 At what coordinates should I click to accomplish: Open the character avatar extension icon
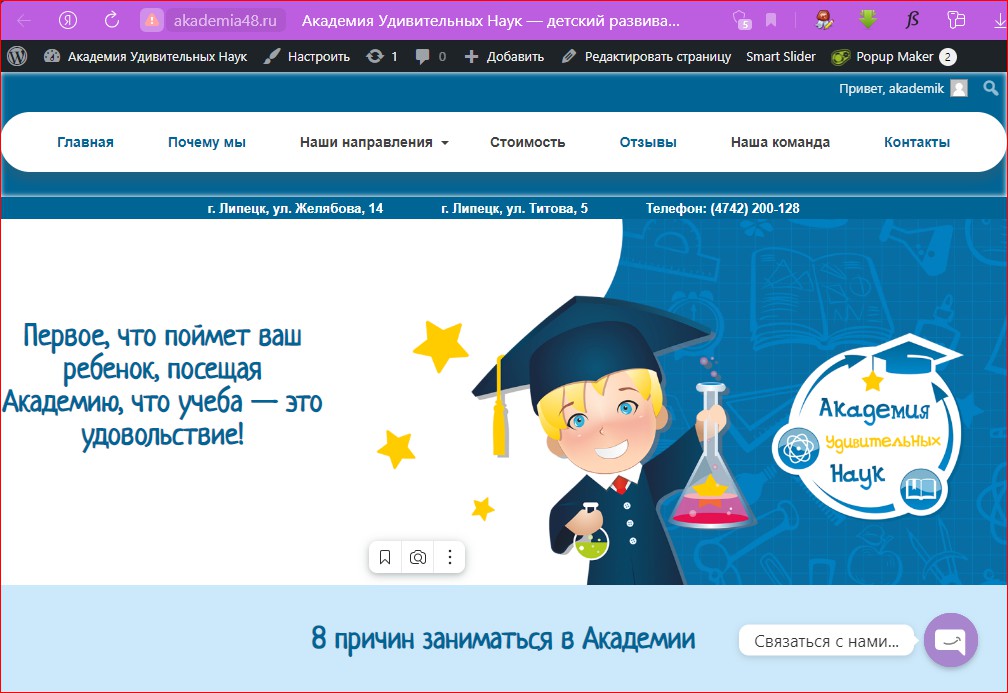point(824,20)
